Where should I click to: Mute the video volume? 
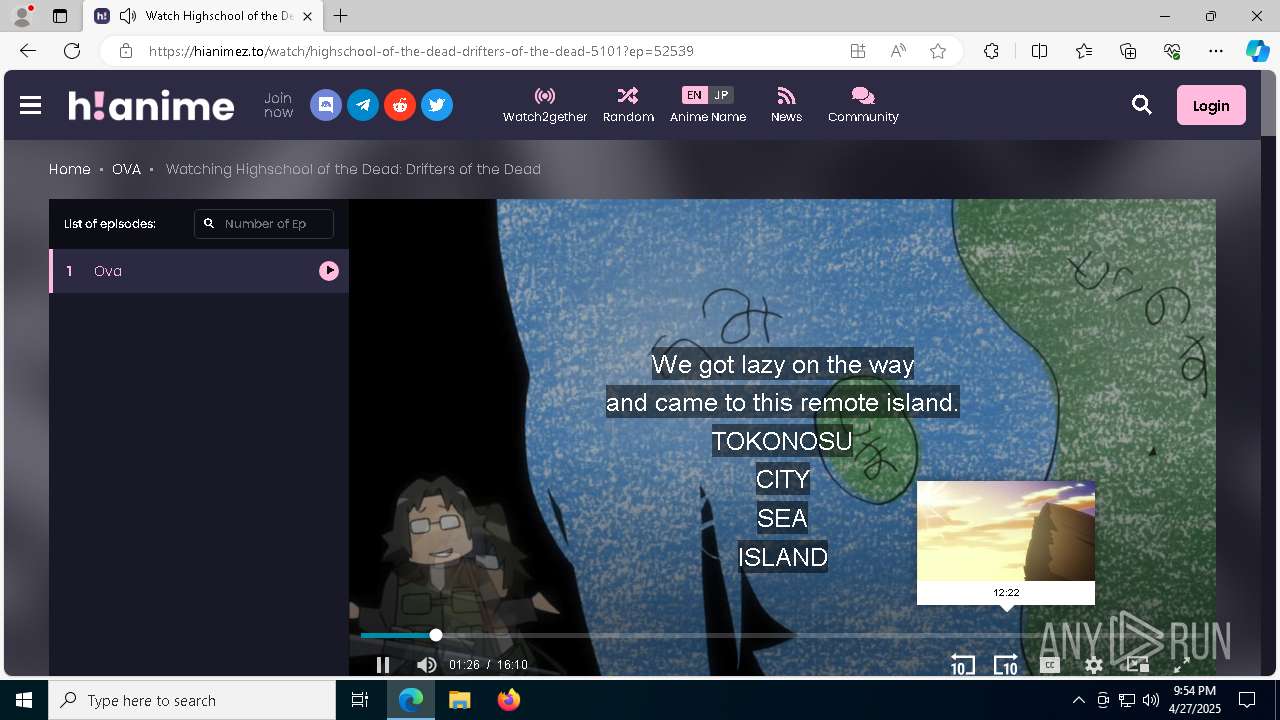[426, 665]
